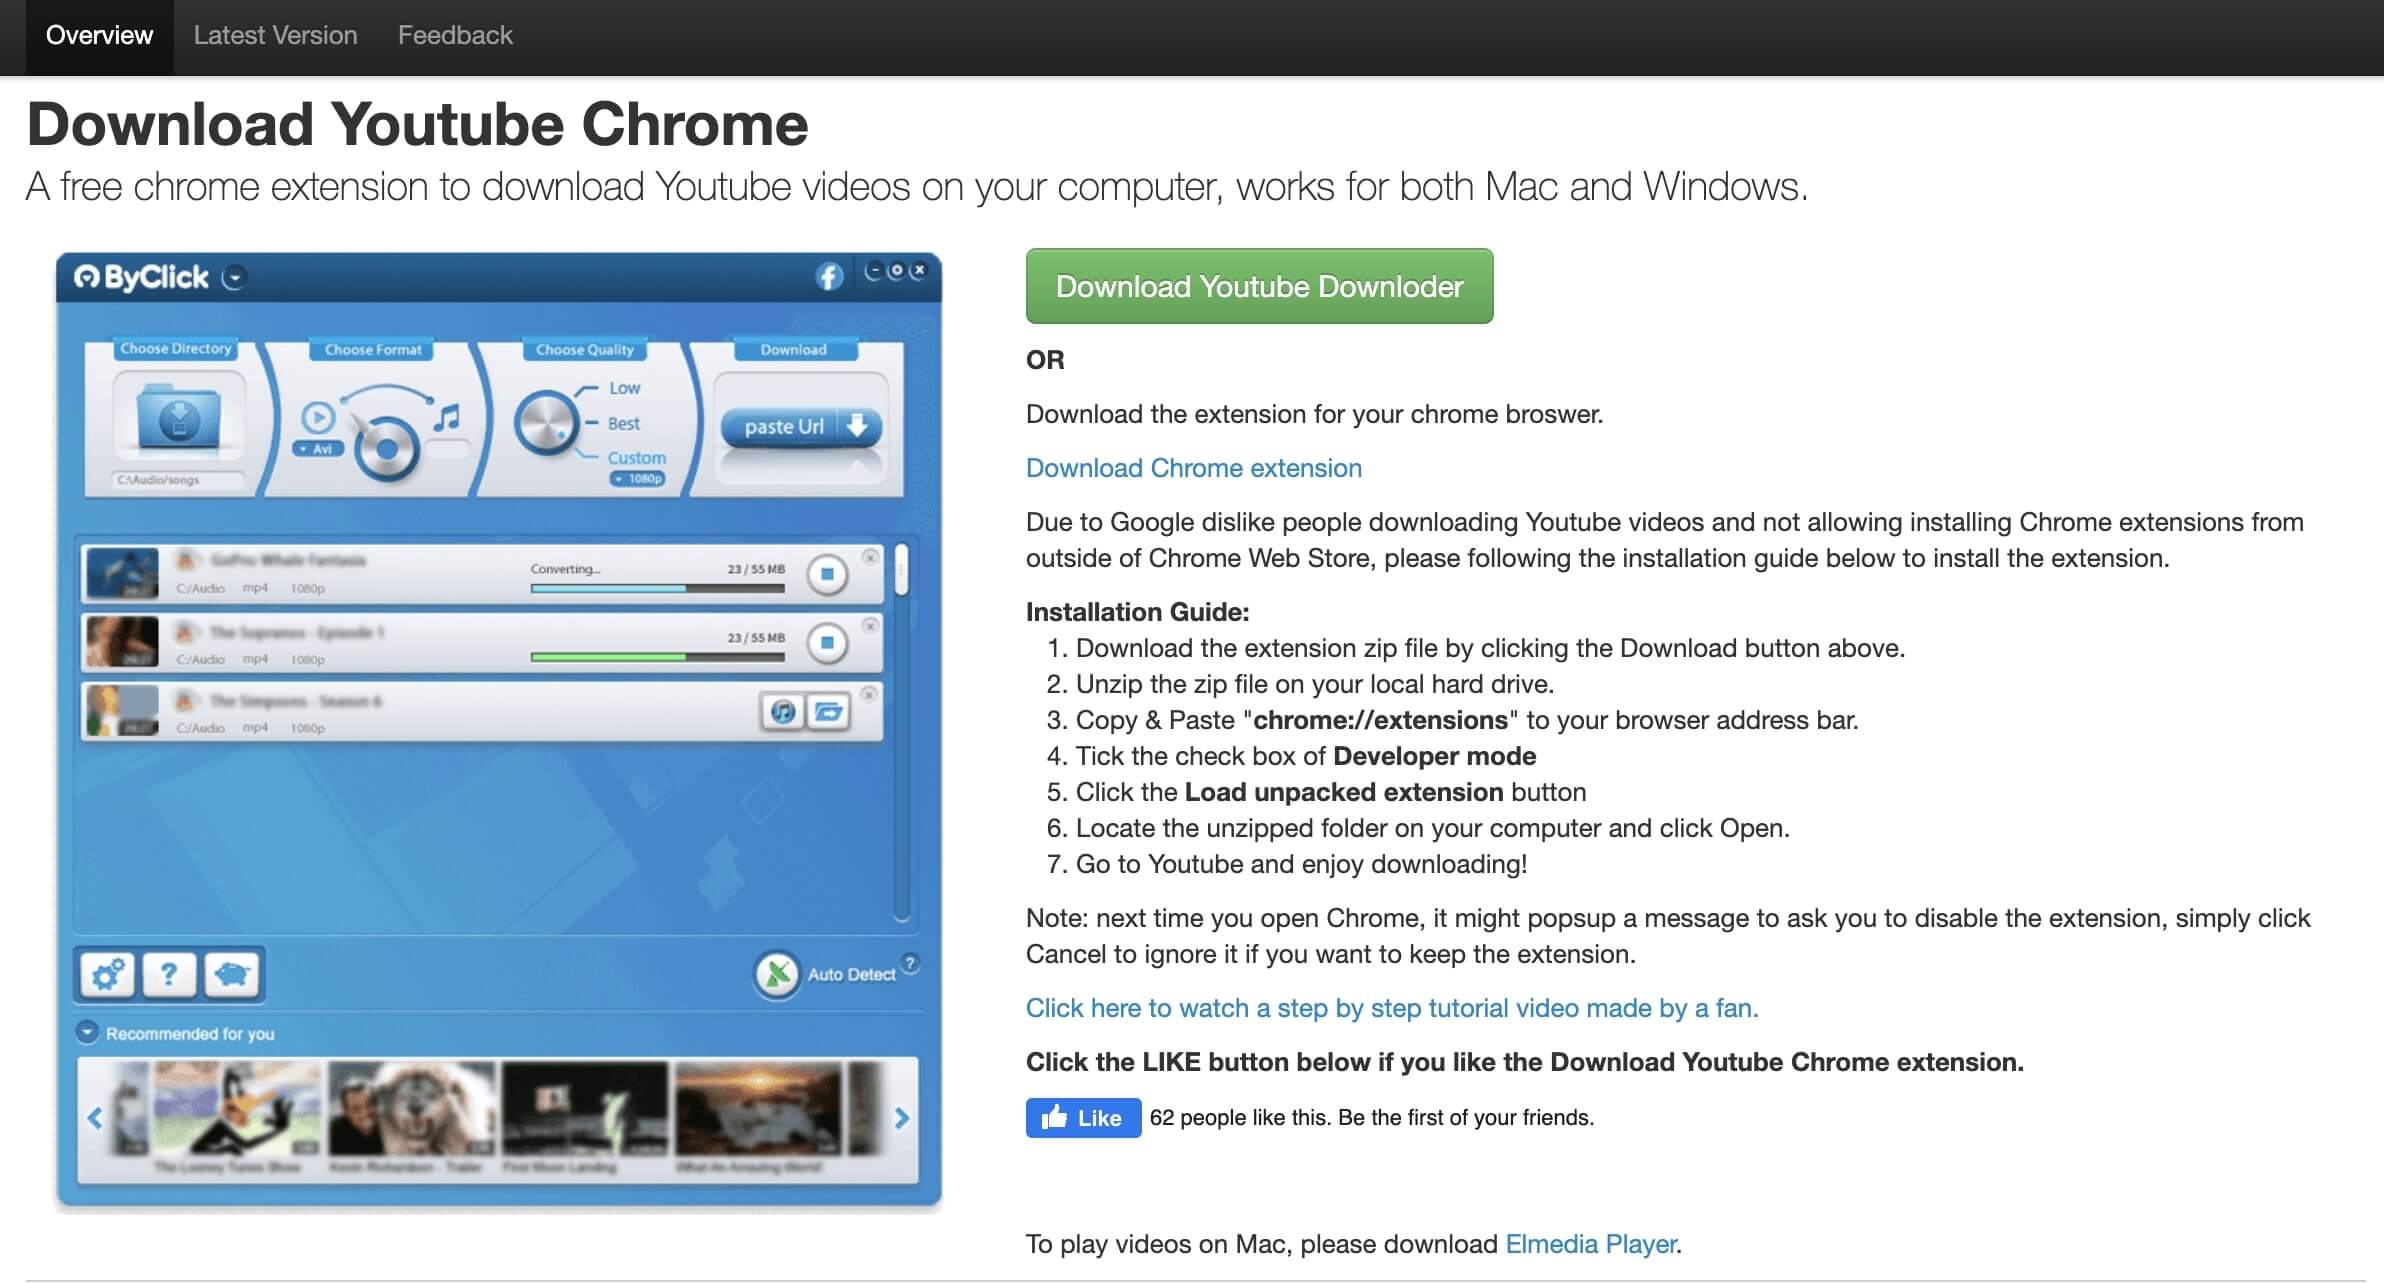
Task: Click the Download Youtube Downloder button
Action: (1259, 286)
